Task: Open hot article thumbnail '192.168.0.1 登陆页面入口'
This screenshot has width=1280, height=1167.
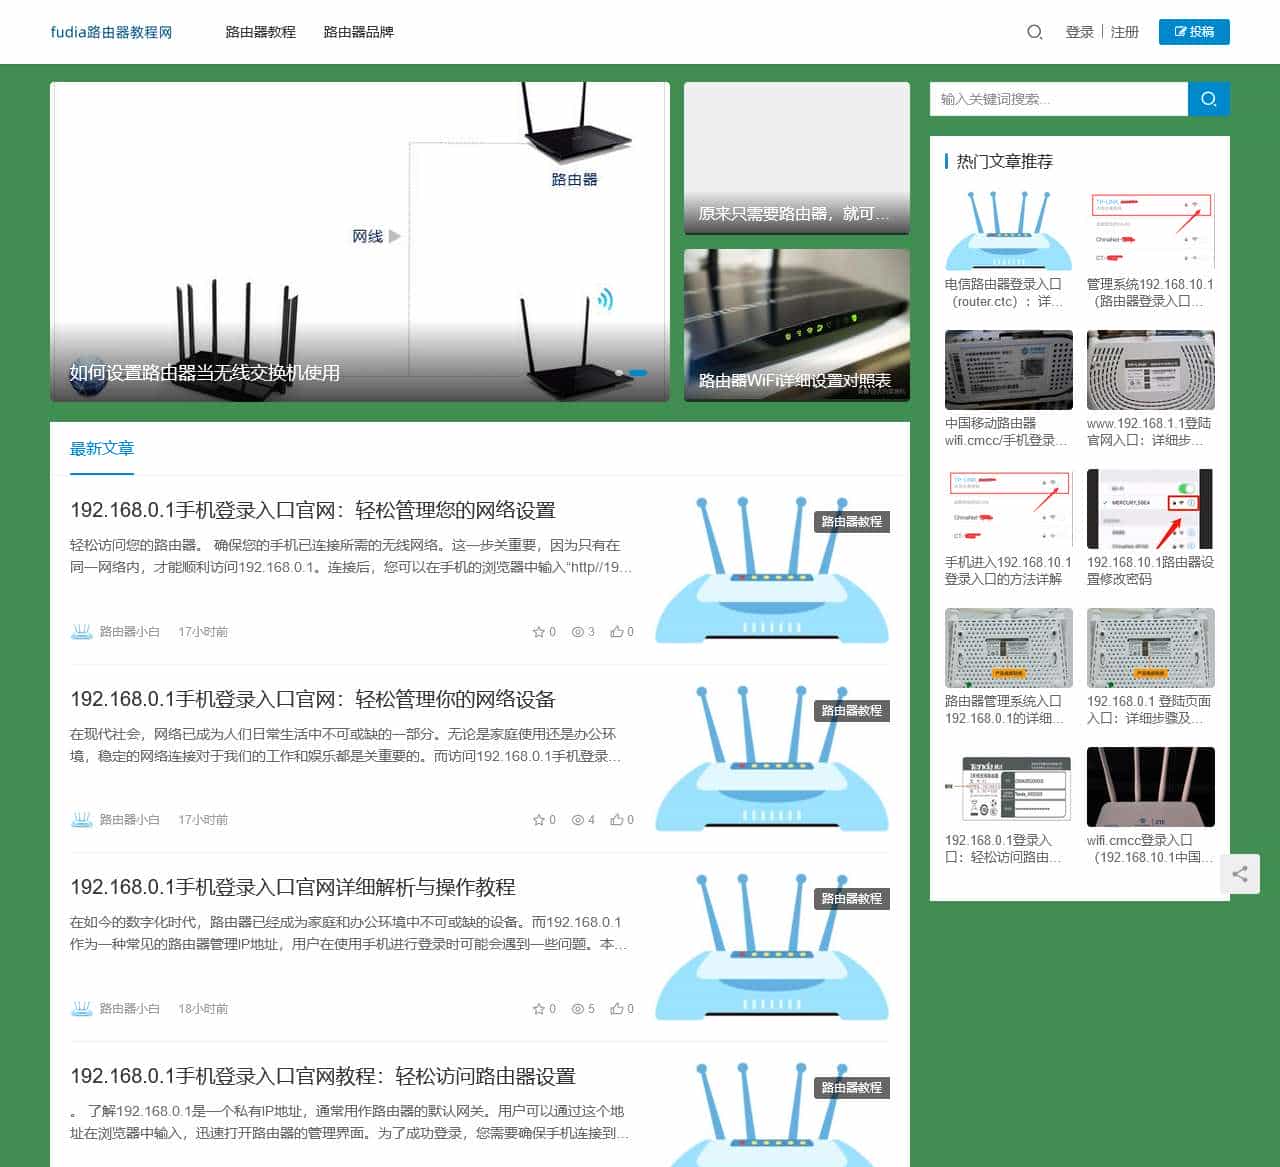Action: pyautogui.click(x=1151, y=648)
